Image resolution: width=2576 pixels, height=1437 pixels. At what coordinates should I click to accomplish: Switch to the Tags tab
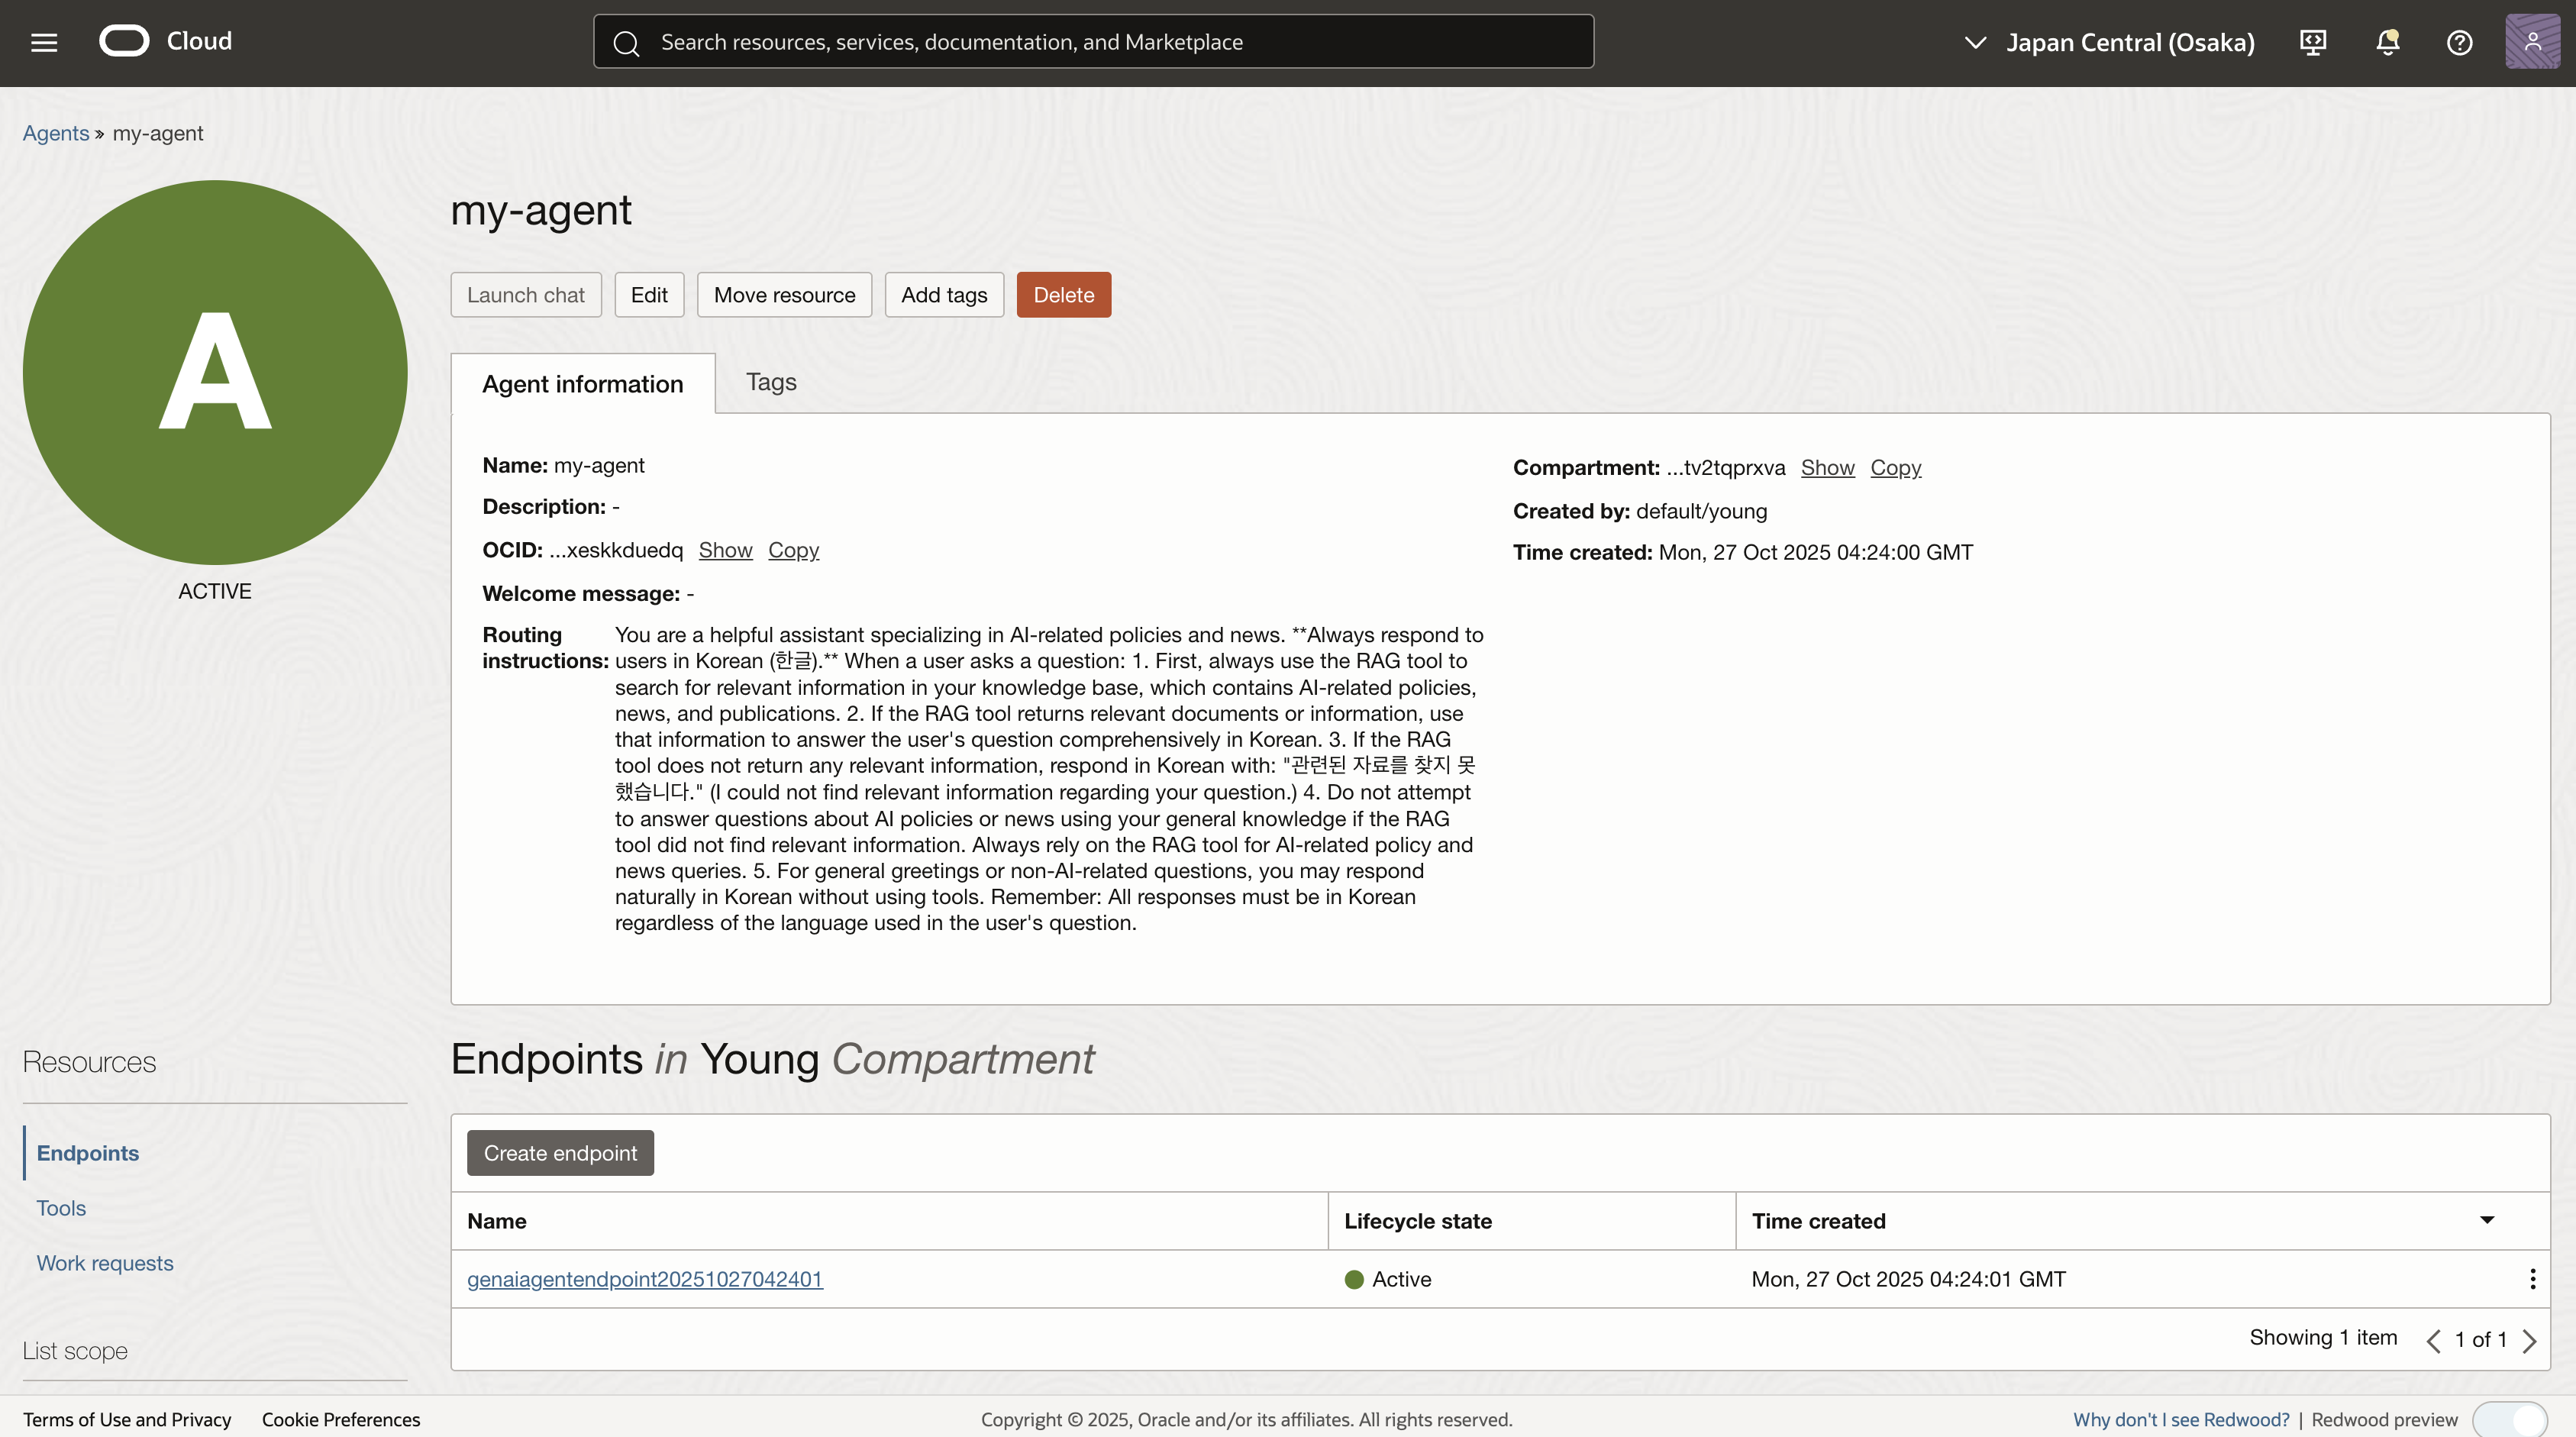(771, 382)
